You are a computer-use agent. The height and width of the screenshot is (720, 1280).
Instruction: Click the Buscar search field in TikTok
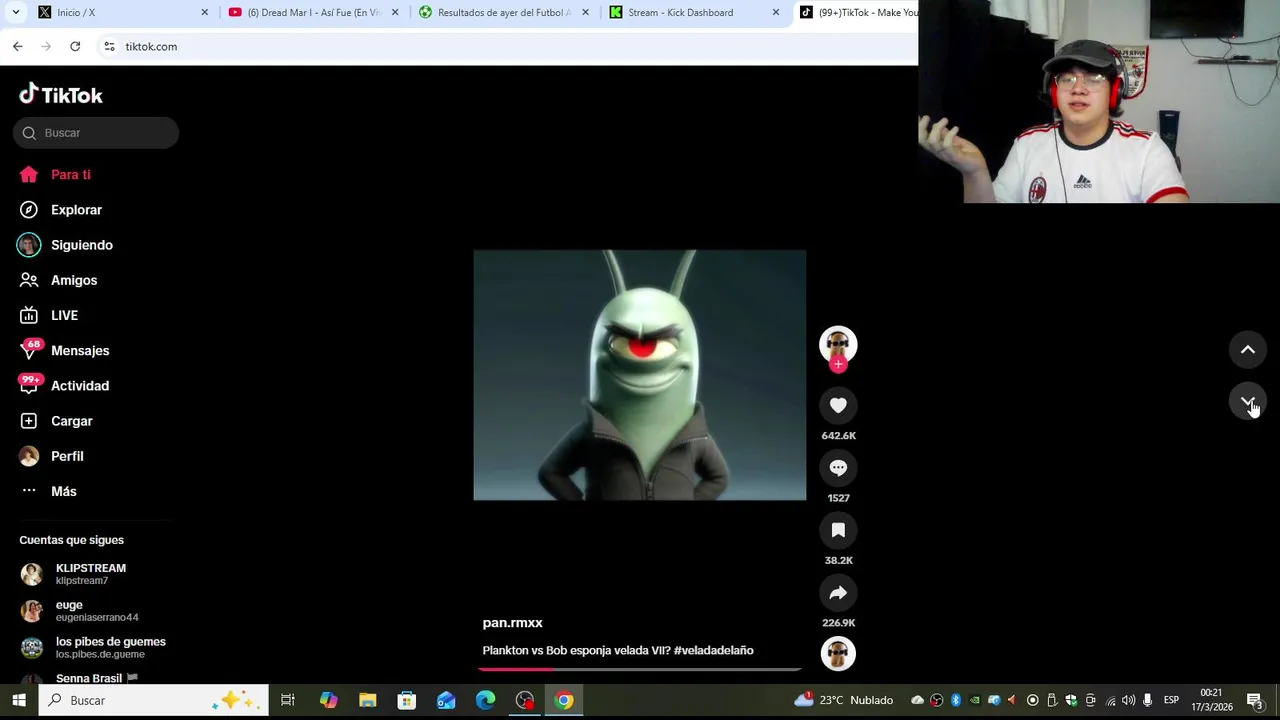[96, 133]
